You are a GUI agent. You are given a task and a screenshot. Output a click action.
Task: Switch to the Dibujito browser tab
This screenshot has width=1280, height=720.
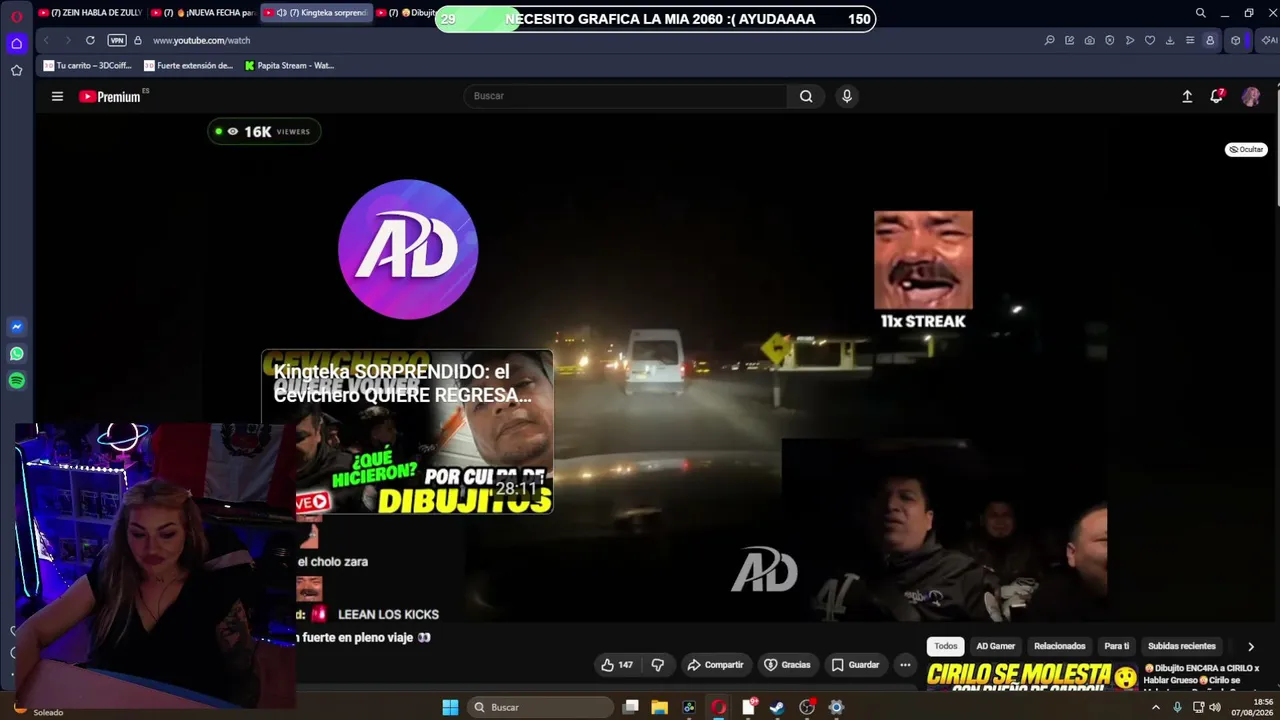tap(405, 13)
